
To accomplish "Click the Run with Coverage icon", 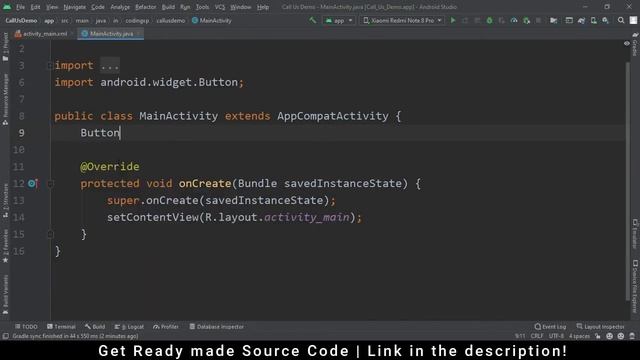I will coord(502,20).
